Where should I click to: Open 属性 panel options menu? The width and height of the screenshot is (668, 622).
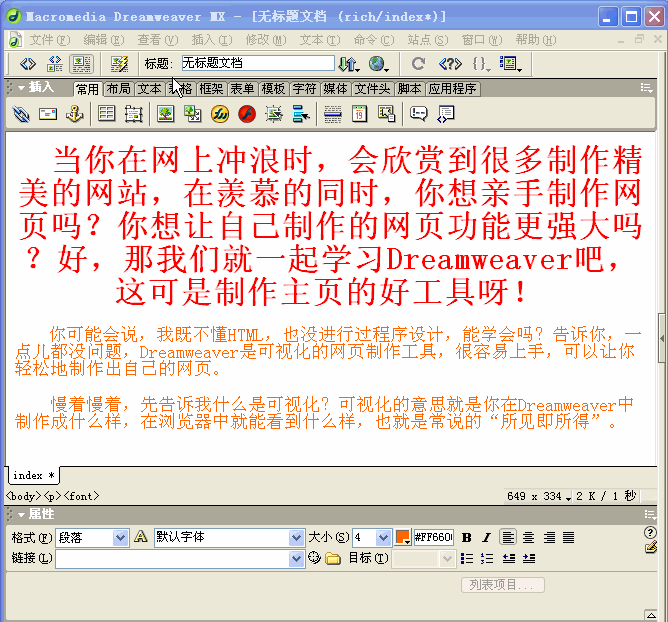click(x=650, y=515)
